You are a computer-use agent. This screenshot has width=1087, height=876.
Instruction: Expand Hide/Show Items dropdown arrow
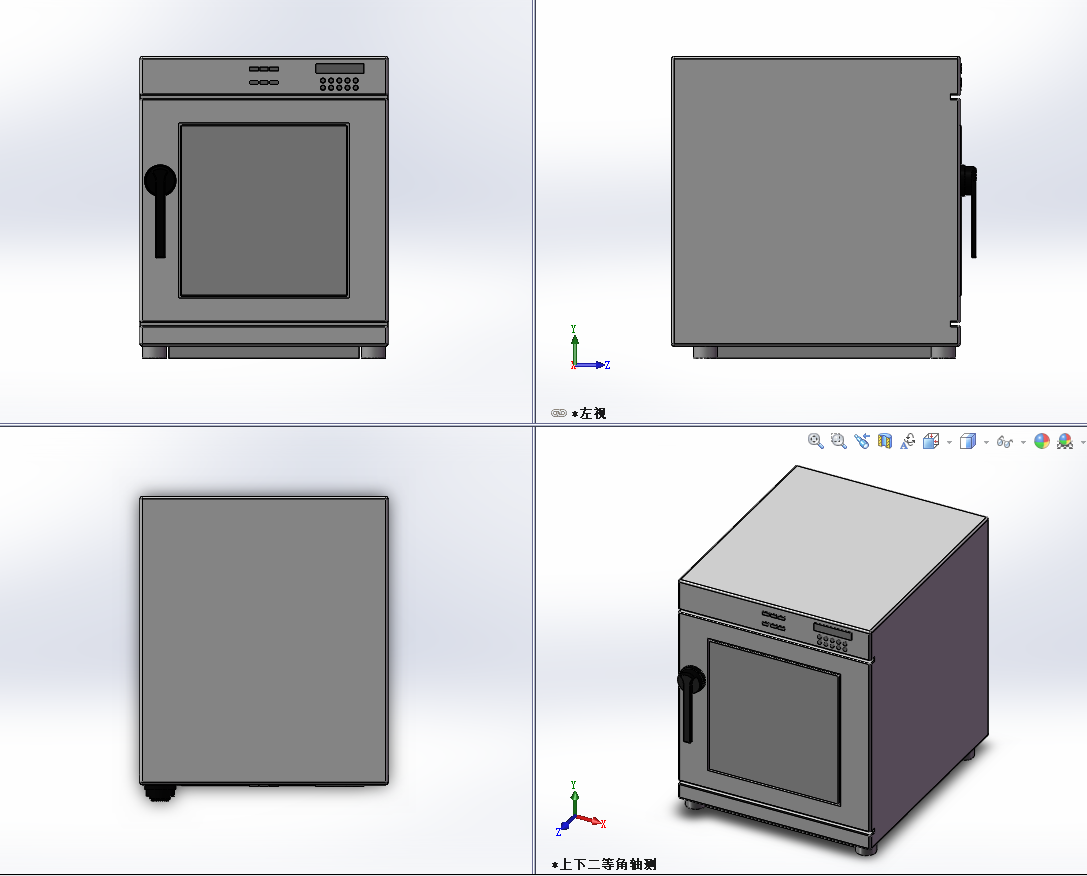1023,442
